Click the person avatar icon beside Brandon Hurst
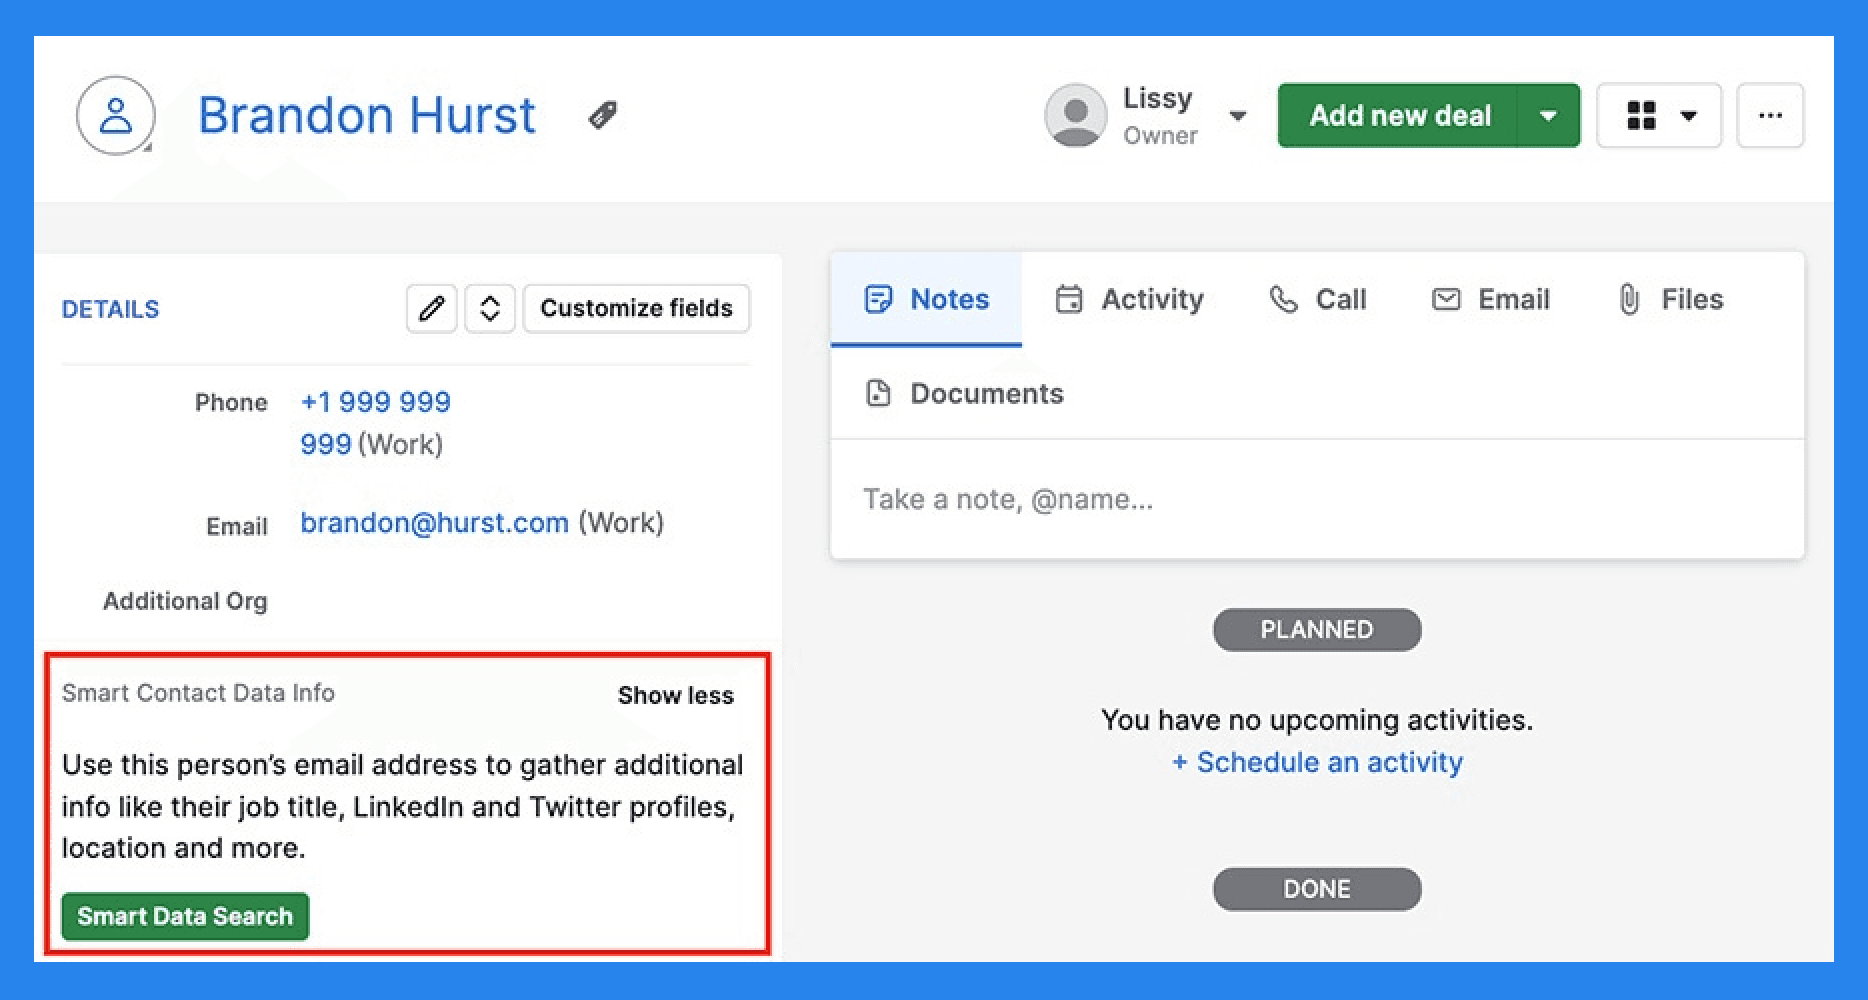The height and width of the screenshot is (1000, 1868). [116, 115]
